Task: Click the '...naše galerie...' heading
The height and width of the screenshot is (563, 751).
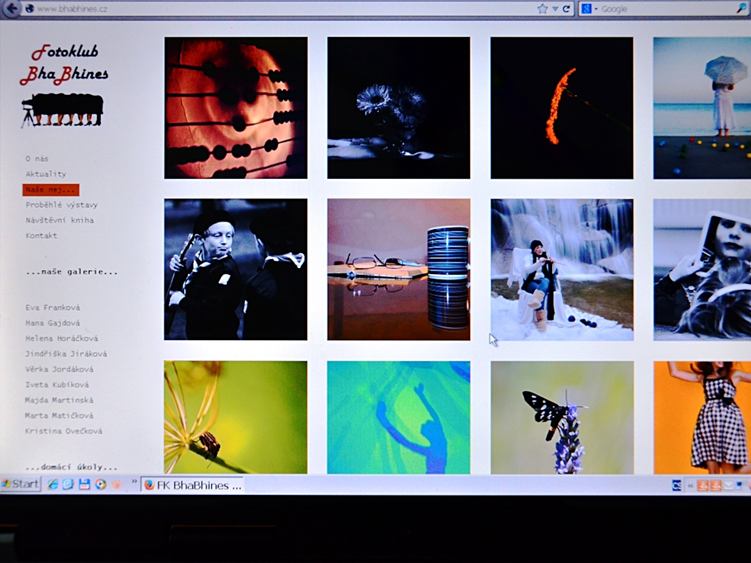Action: 72,272
